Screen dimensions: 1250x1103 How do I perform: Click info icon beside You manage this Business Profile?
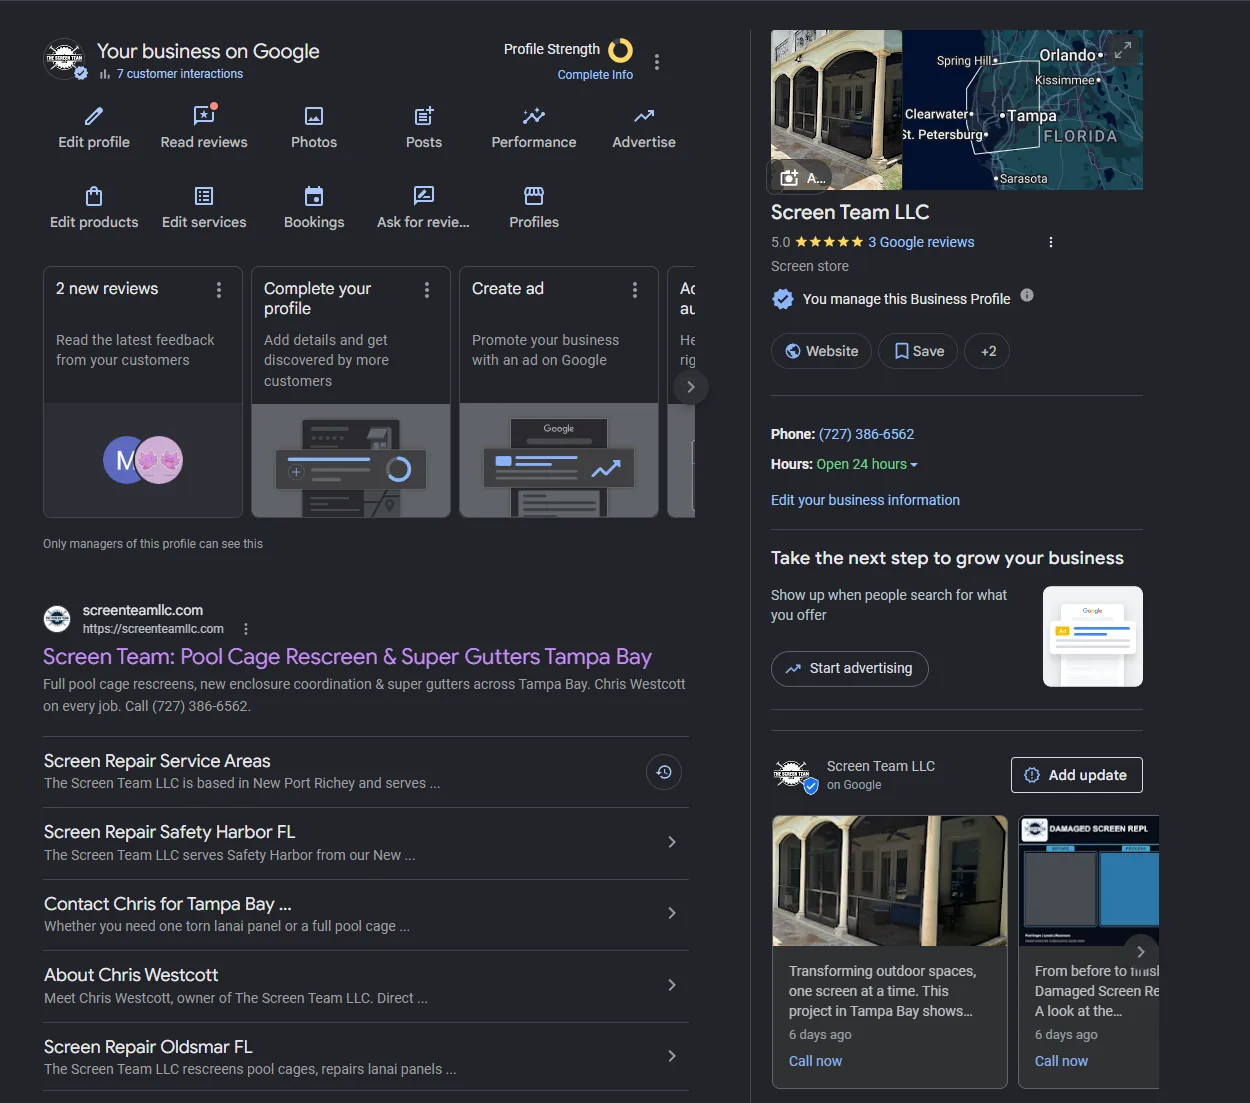1027,296
